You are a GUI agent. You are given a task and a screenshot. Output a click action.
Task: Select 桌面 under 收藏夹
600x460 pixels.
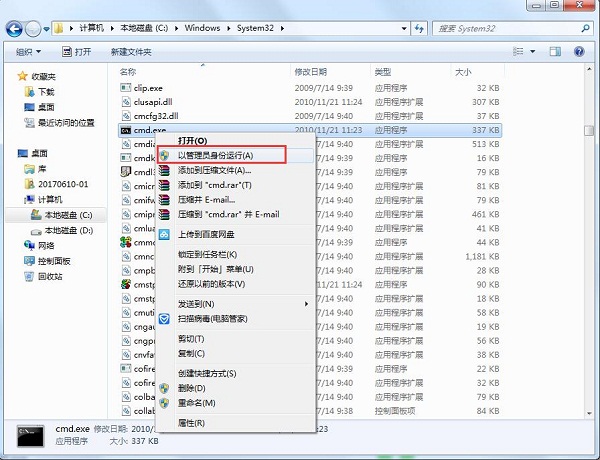(40, 107)
